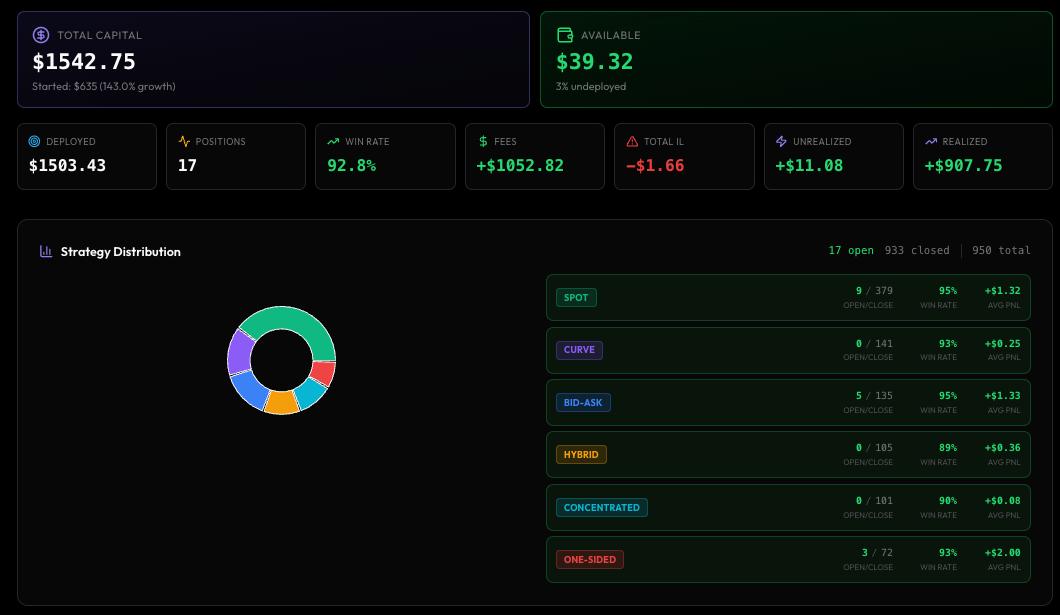The image size is (1060, 615).
Task: Select the CURVE strategy tag
Action: (579, 350)
